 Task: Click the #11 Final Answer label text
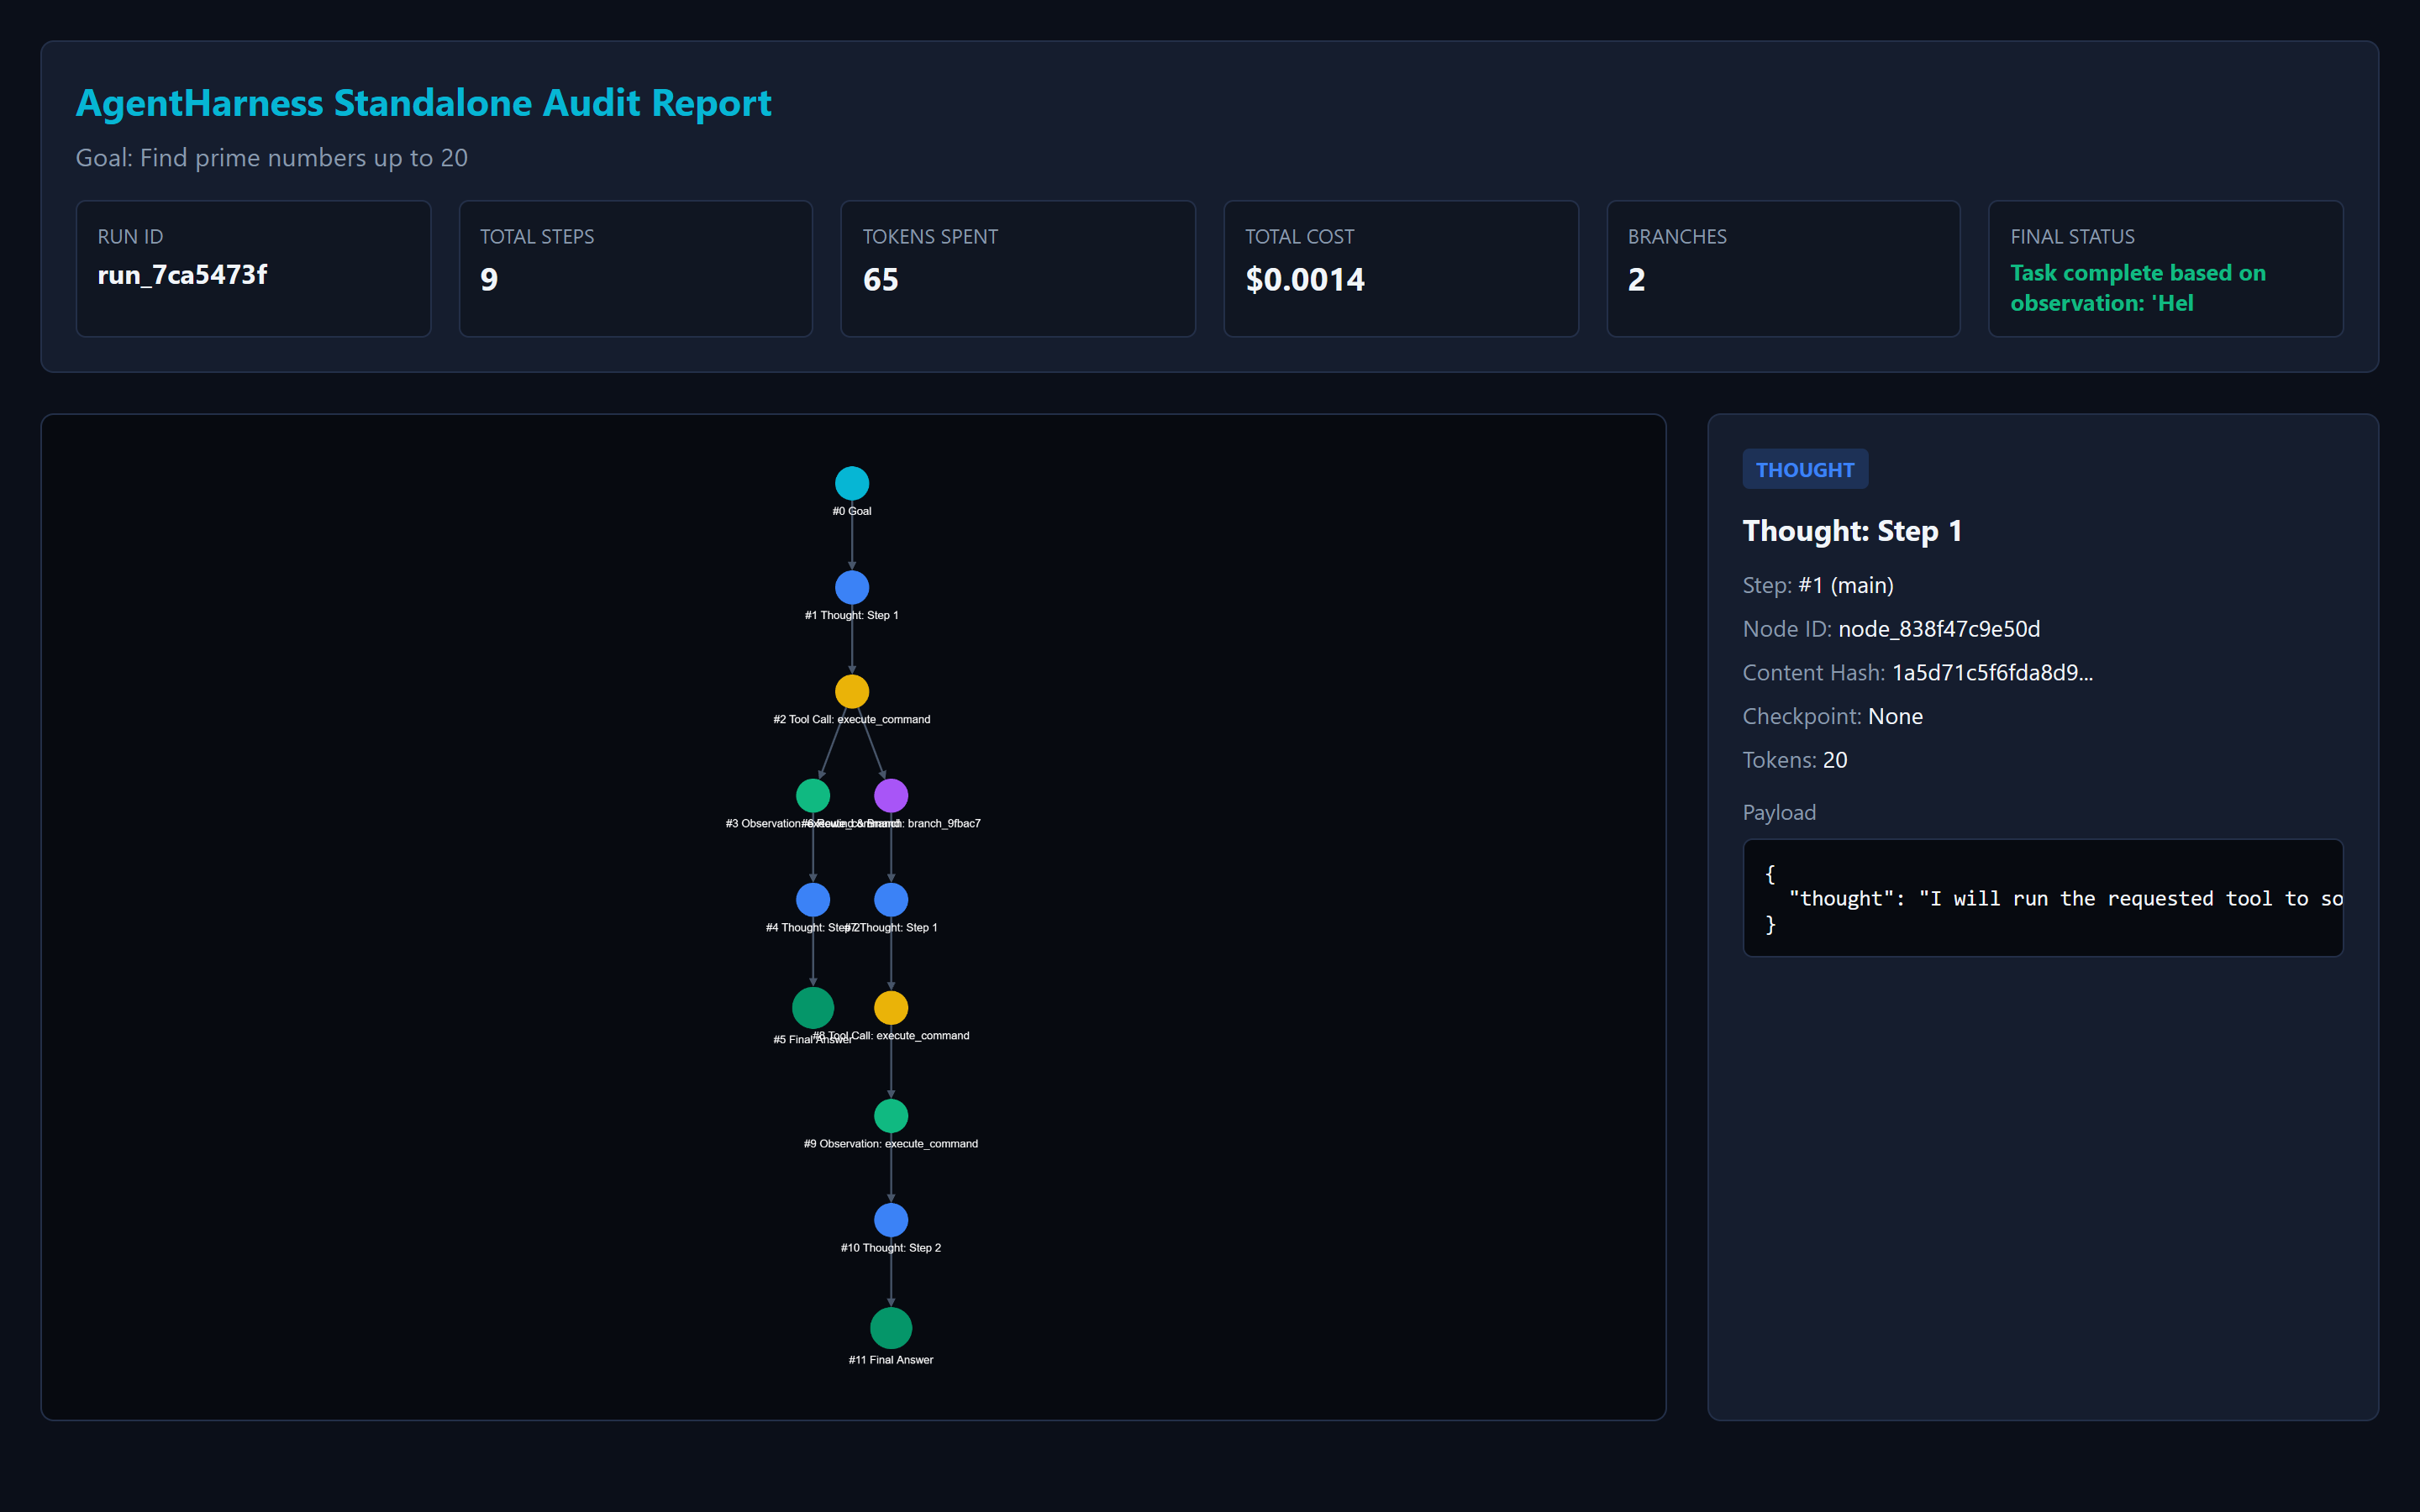click(x=891, y=1359)
